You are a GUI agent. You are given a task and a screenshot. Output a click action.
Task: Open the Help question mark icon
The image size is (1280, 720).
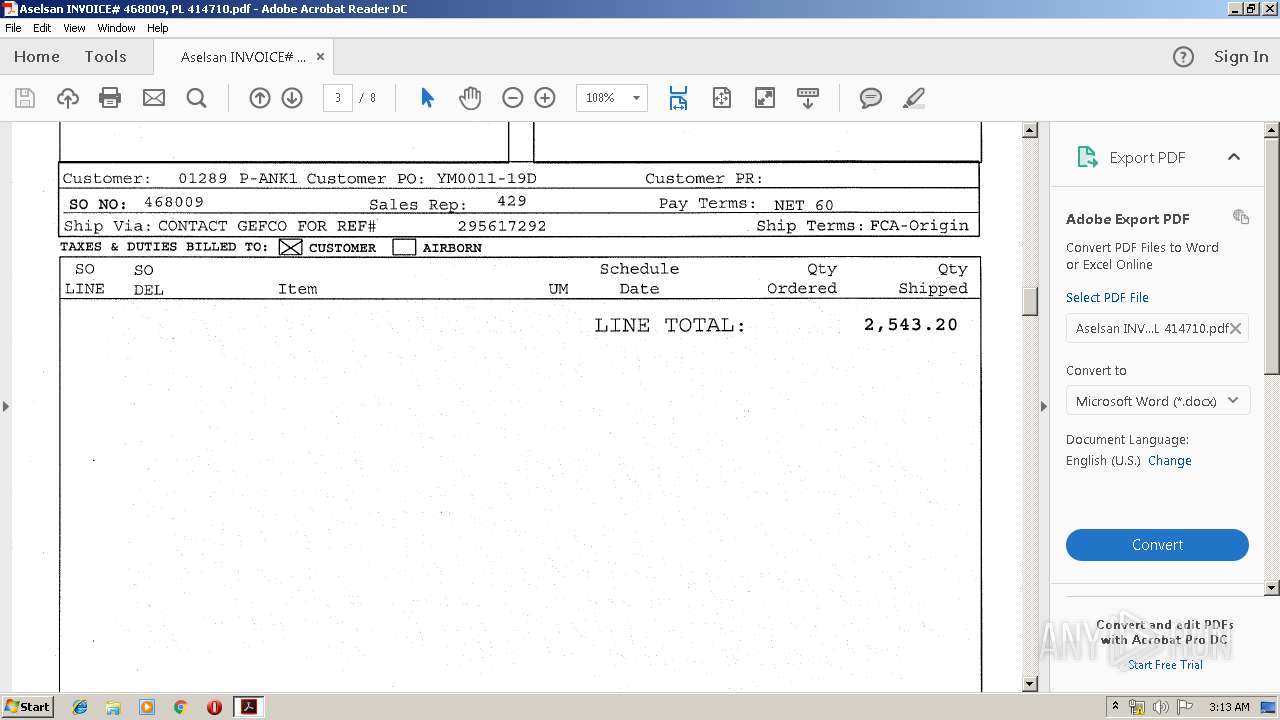(1183, 57)
